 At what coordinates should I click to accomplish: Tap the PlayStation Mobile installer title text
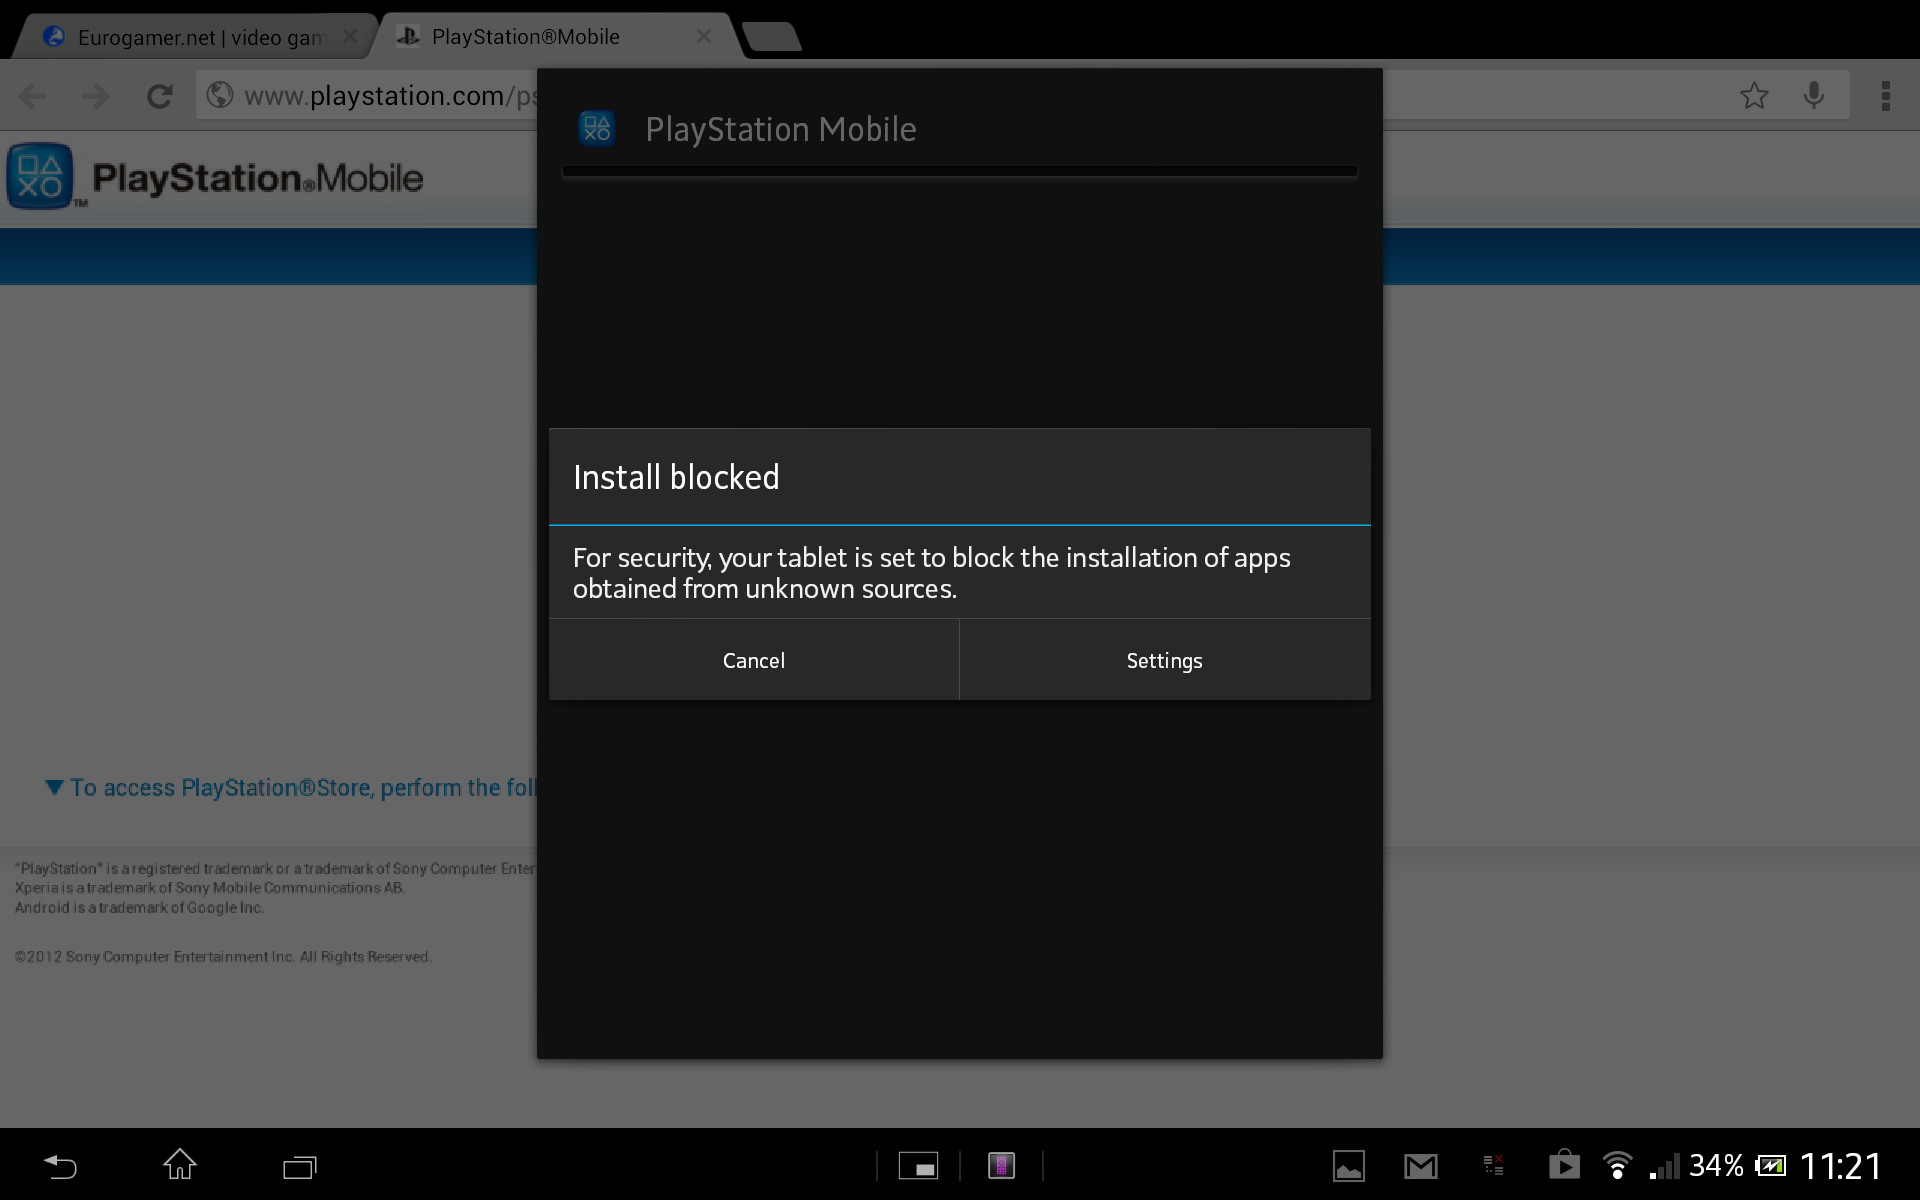pyautogui.click(x=781, y=129)
